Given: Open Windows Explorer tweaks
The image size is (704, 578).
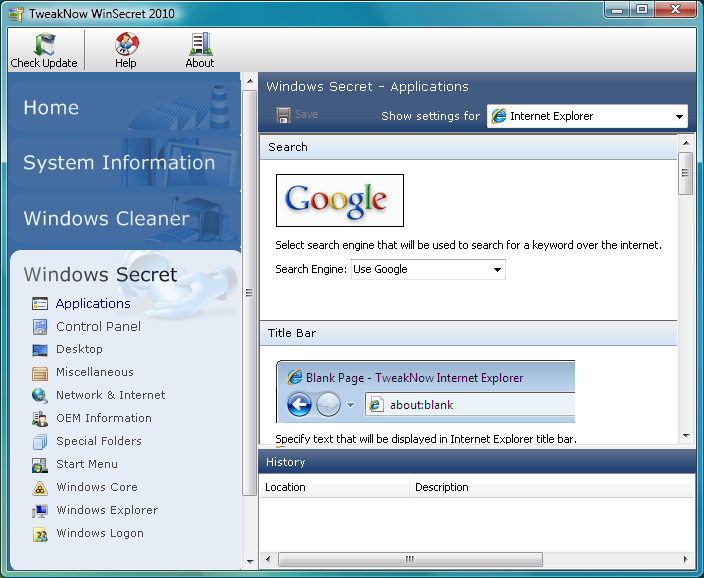Looking at the screenshot, I should pos(107,510).
